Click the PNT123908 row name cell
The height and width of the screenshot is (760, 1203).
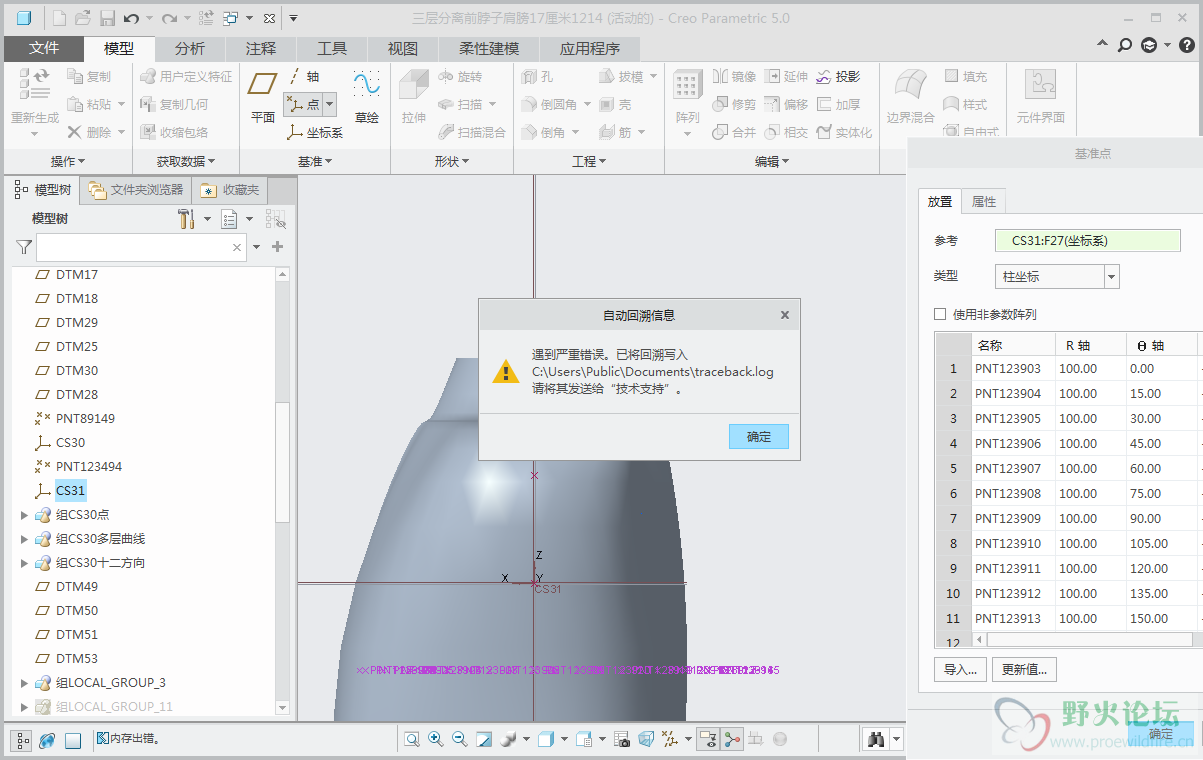(1012, 493)
